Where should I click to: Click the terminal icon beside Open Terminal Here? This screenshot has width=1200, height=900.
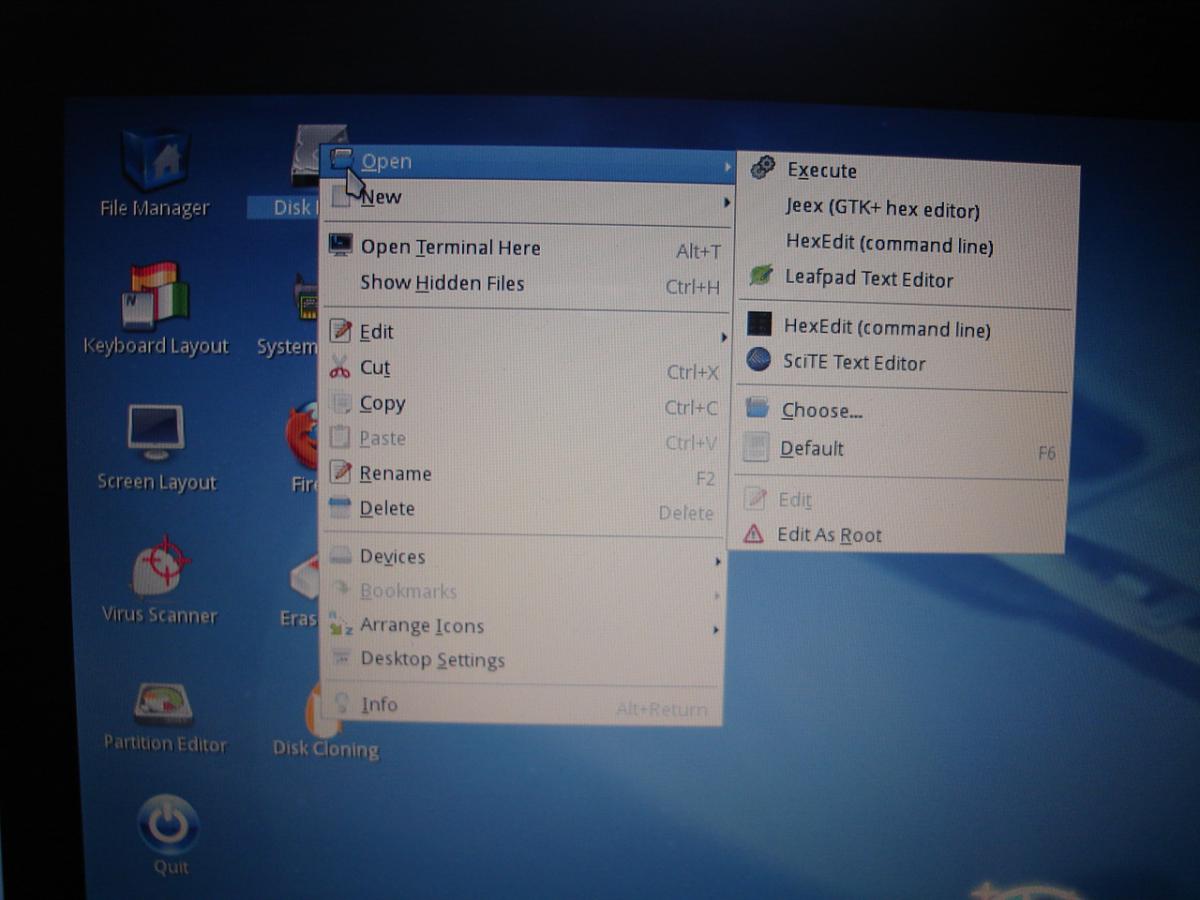click(x=341, y=245)
